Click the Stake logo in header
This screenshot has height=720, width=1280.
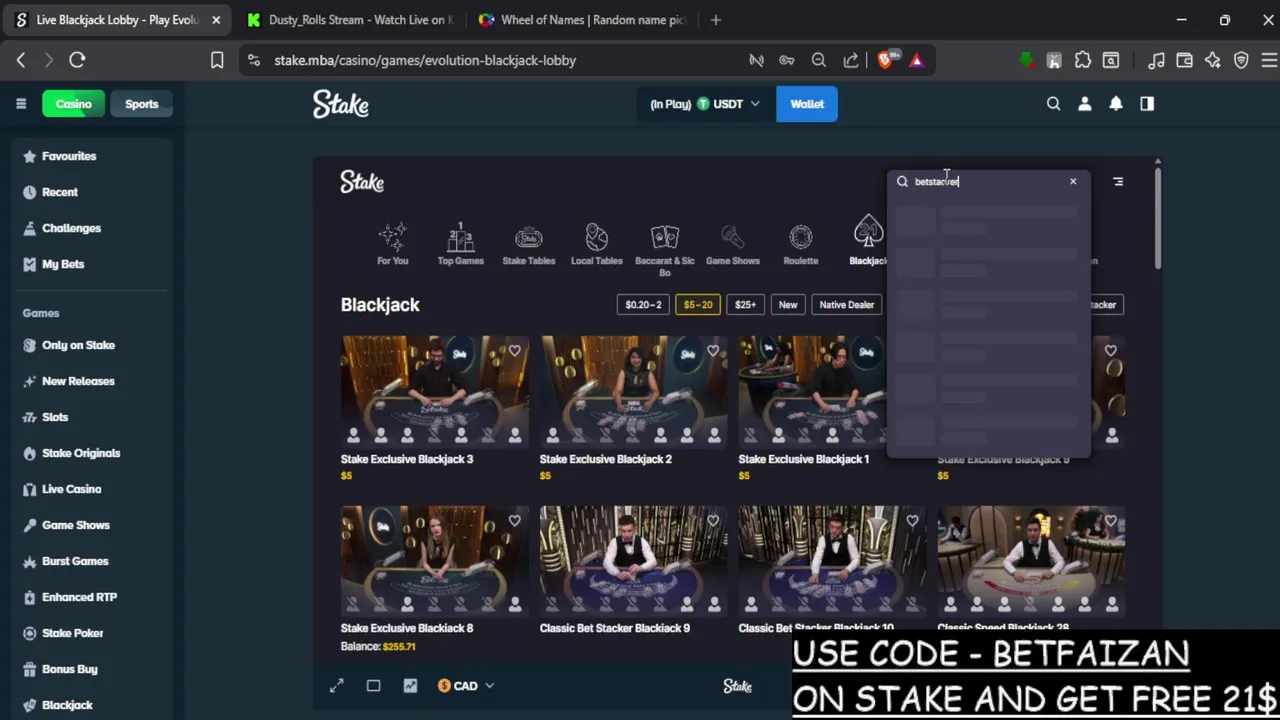(x=341, y=104)
